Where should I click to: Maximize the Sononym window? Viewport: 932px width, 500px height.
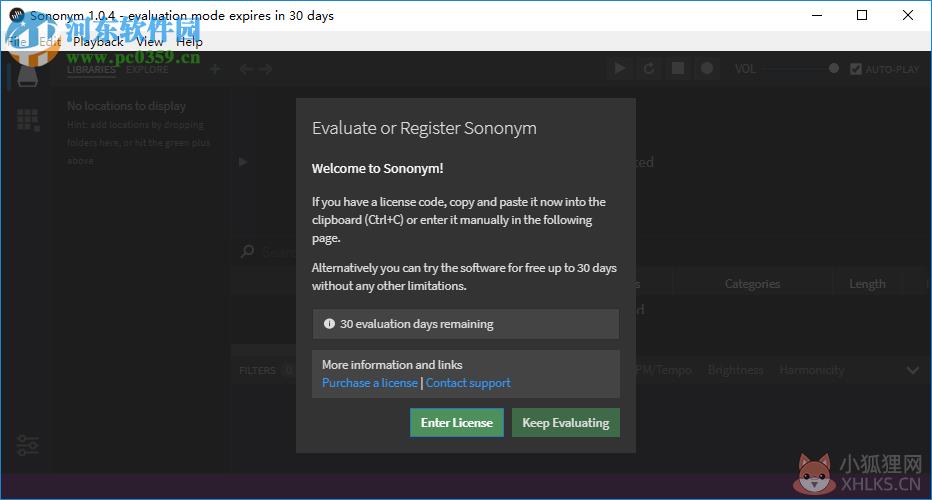(862, 15)
